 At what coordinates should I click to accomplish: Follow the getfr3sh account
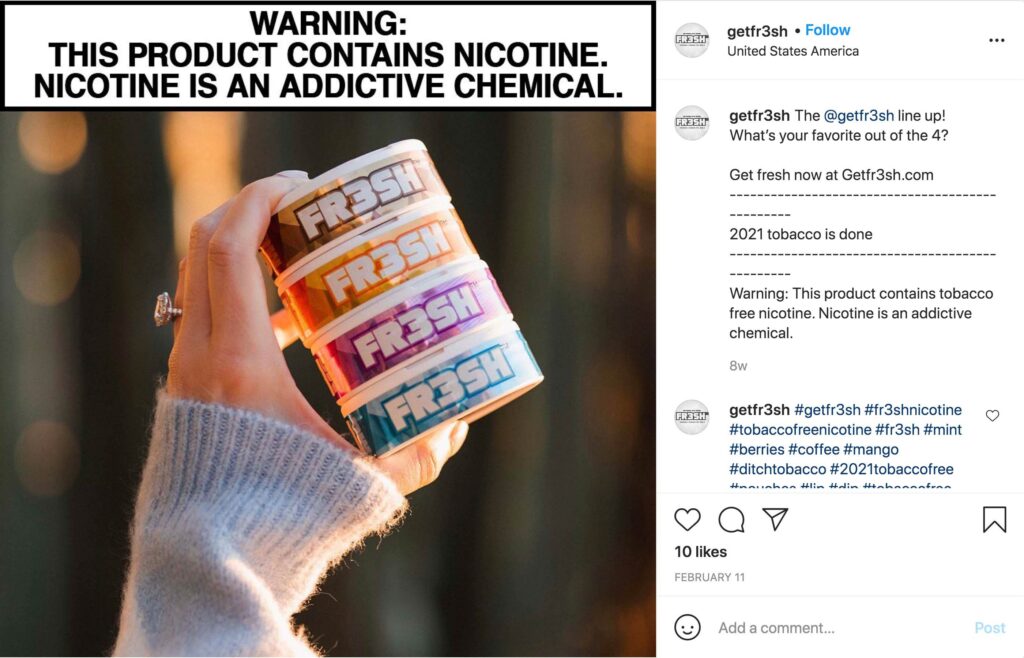point(827,30)
